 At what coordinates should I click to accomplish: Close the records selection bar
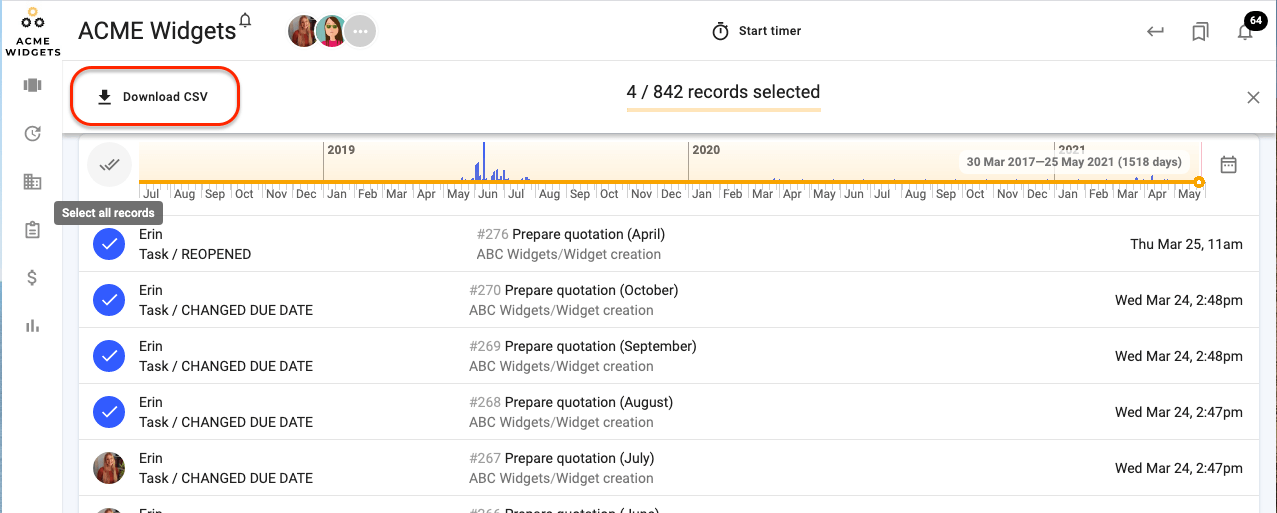[1253, 97]
